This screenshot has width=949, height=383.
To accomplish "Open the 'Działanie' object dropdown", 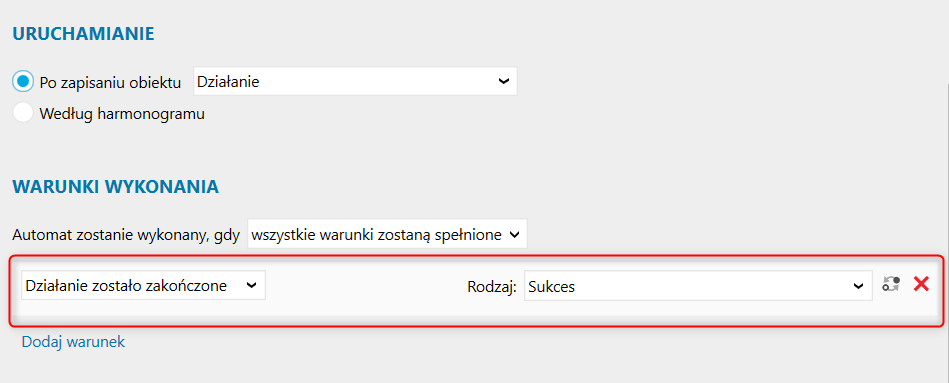I will [x=355, y=82].
